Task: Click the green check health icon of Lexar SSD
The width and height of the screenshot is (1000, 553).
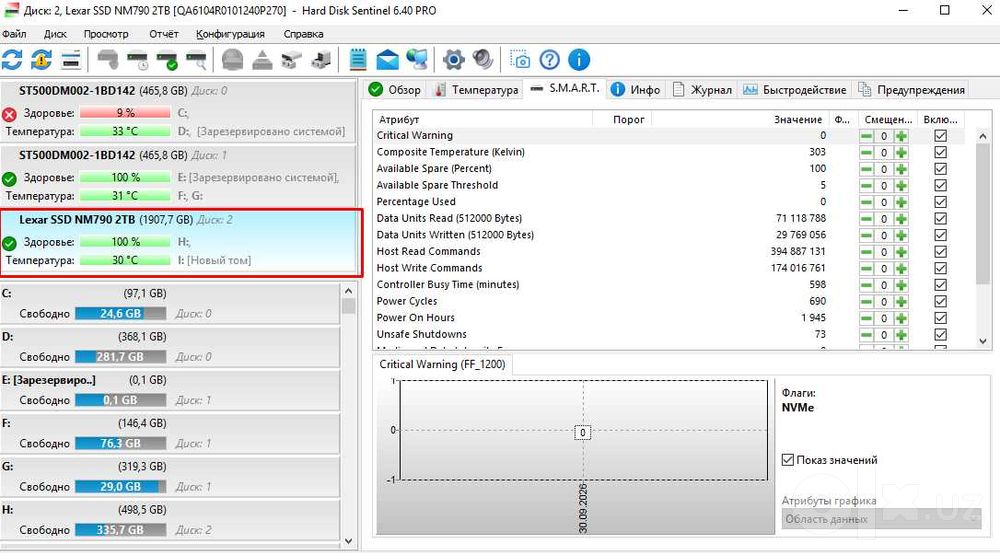Action: point(9,243)
